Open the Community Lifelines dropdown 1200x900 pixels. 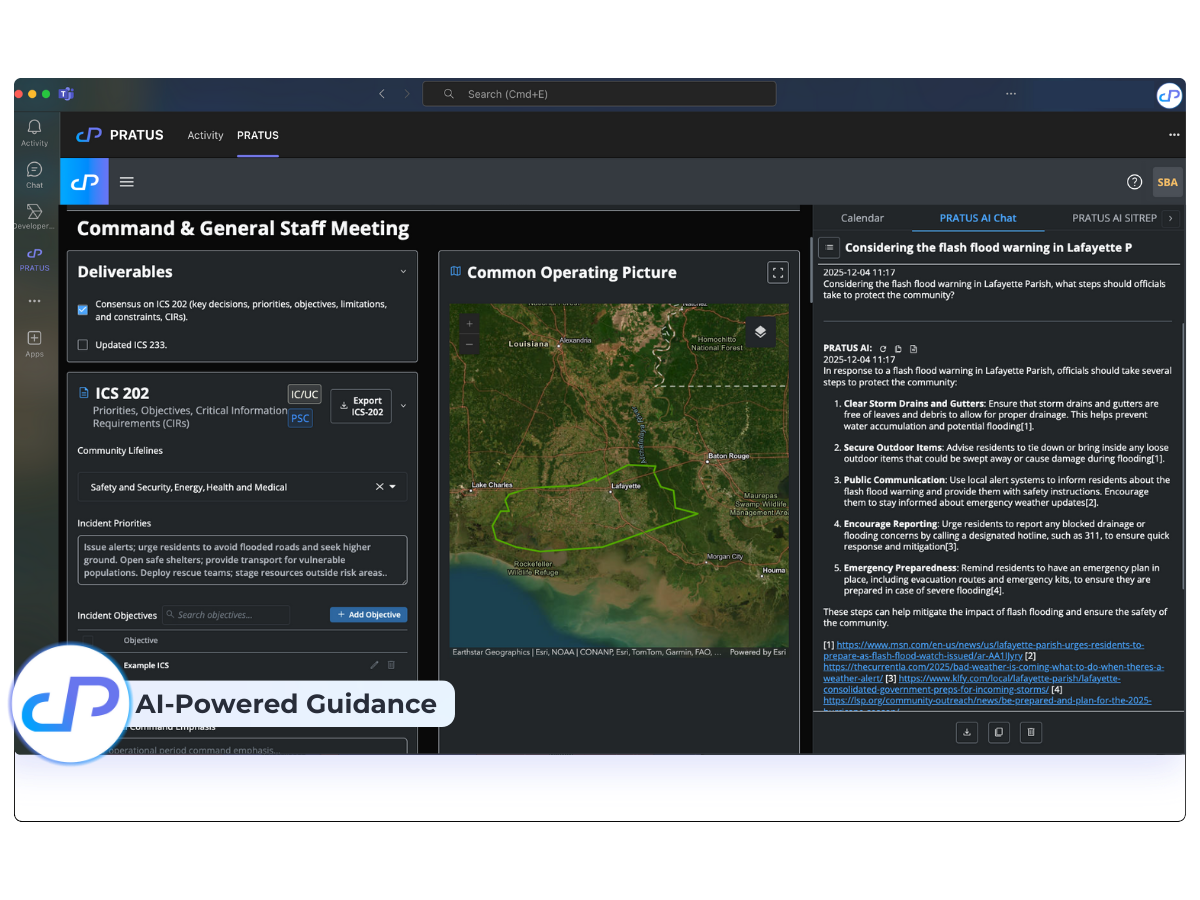coord(392,487)
